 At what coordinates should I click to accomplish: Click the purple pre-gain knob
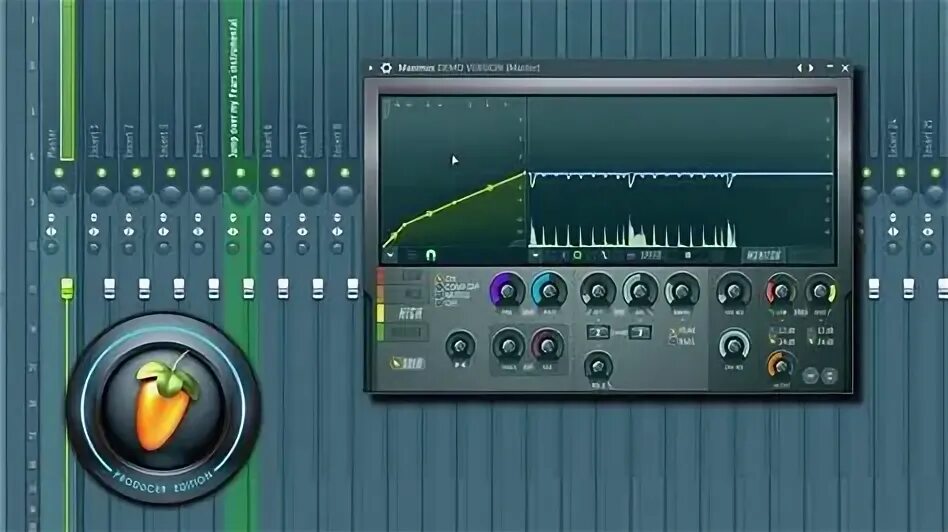click(507, 291)
